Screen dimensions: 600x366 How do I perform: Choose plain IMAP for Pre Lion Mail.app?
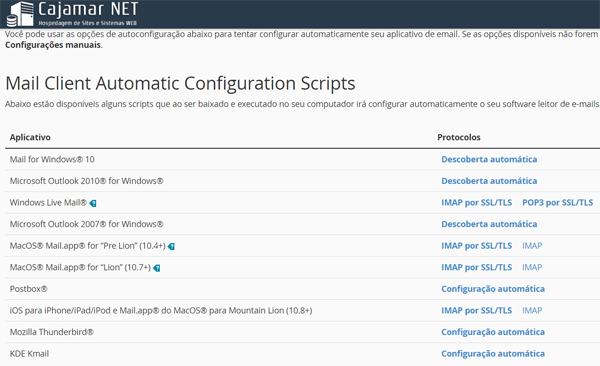pyautogui.click(x=532, y=246)
